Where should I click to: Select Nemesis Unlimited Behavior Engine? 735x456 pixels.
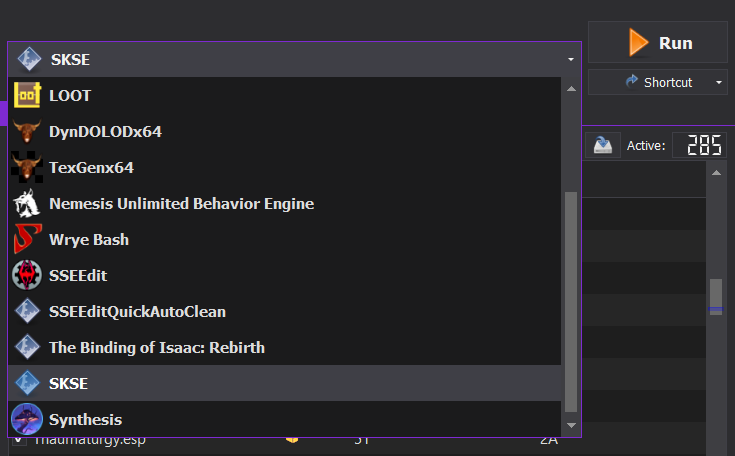coord(284,203)
